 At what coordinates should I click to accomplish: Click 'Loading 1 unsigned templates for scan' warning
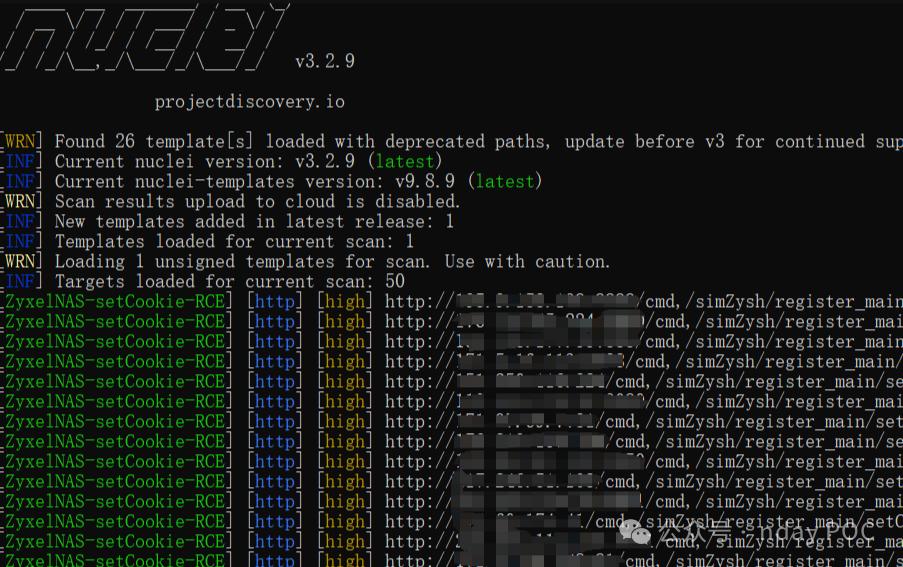point(242,262)
